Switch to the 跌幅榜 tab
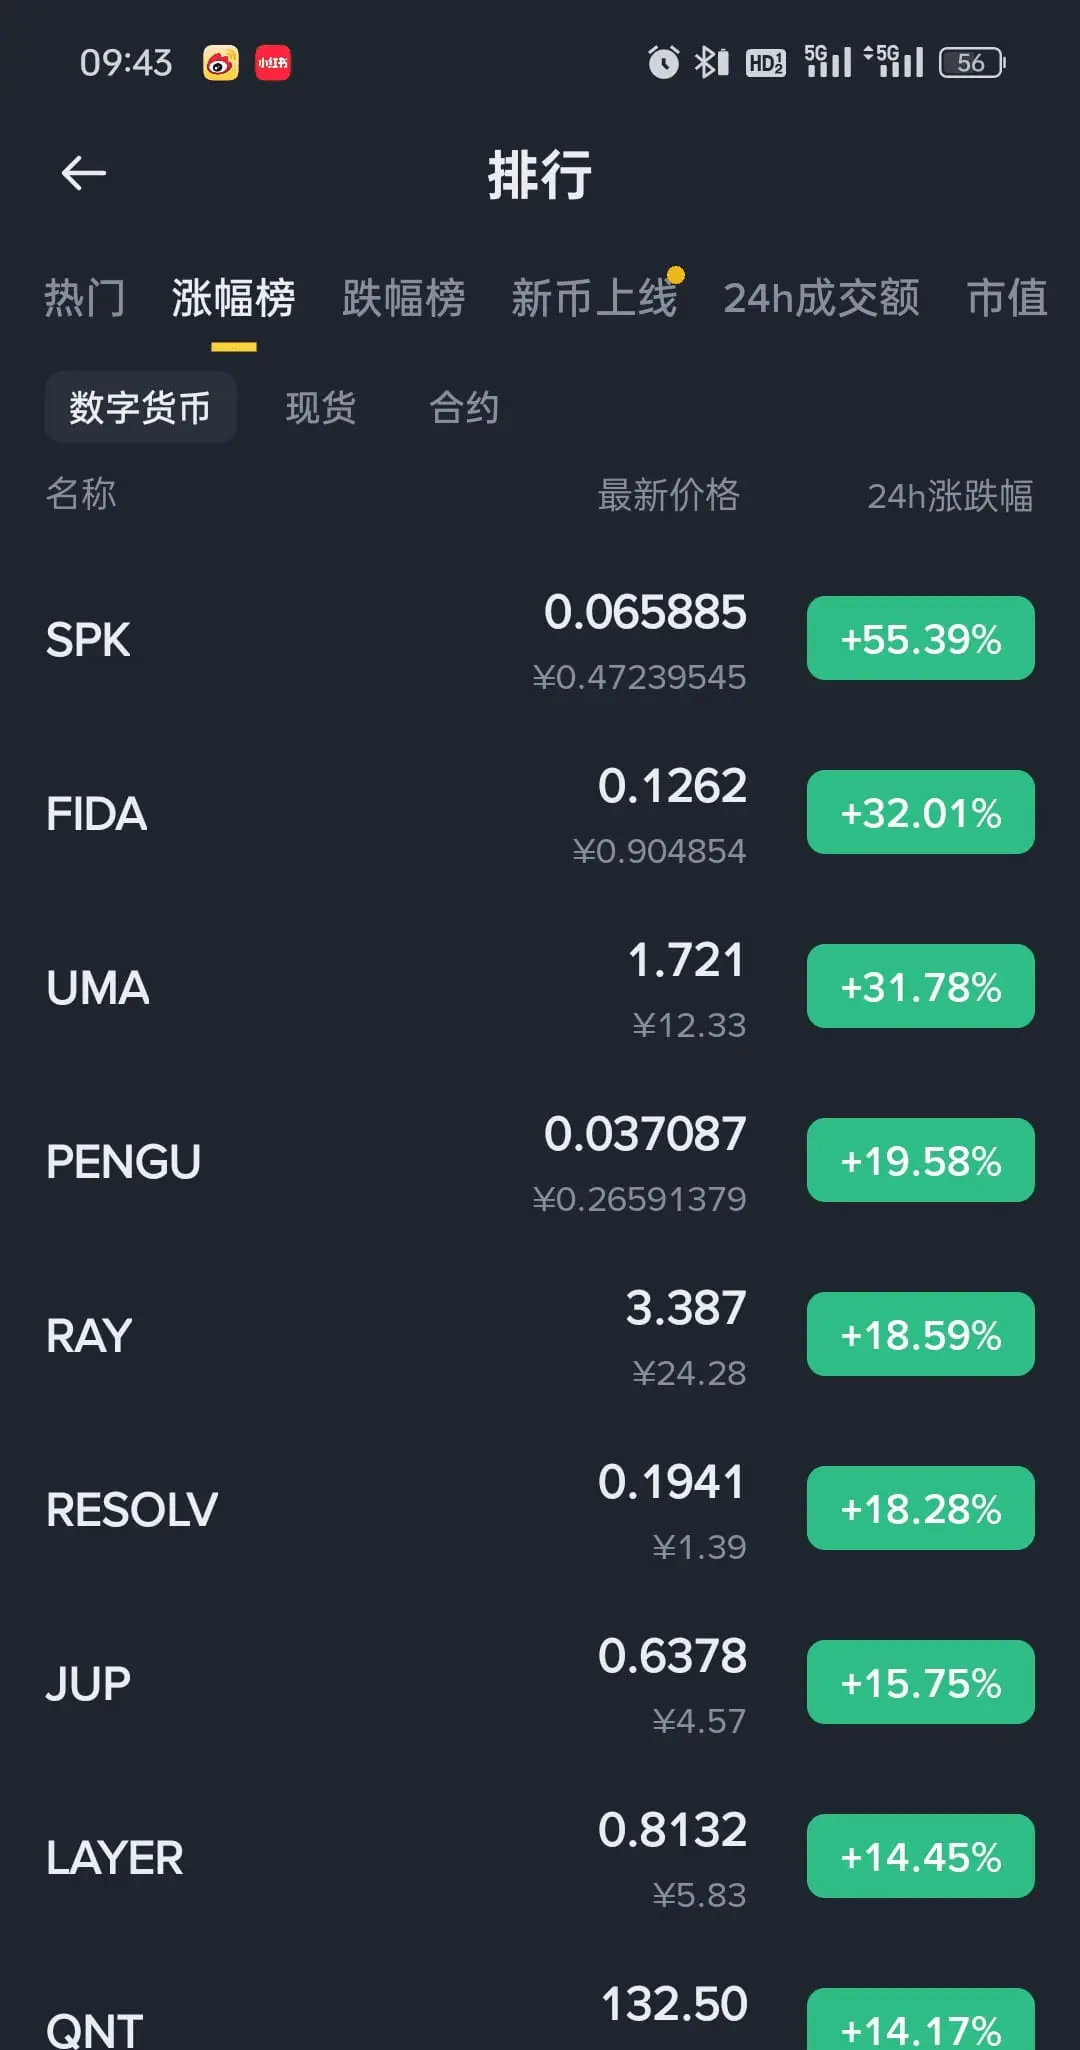The width and height of the screenshot is (1080, 2050). pyautogui.click(x=404, y=298)
